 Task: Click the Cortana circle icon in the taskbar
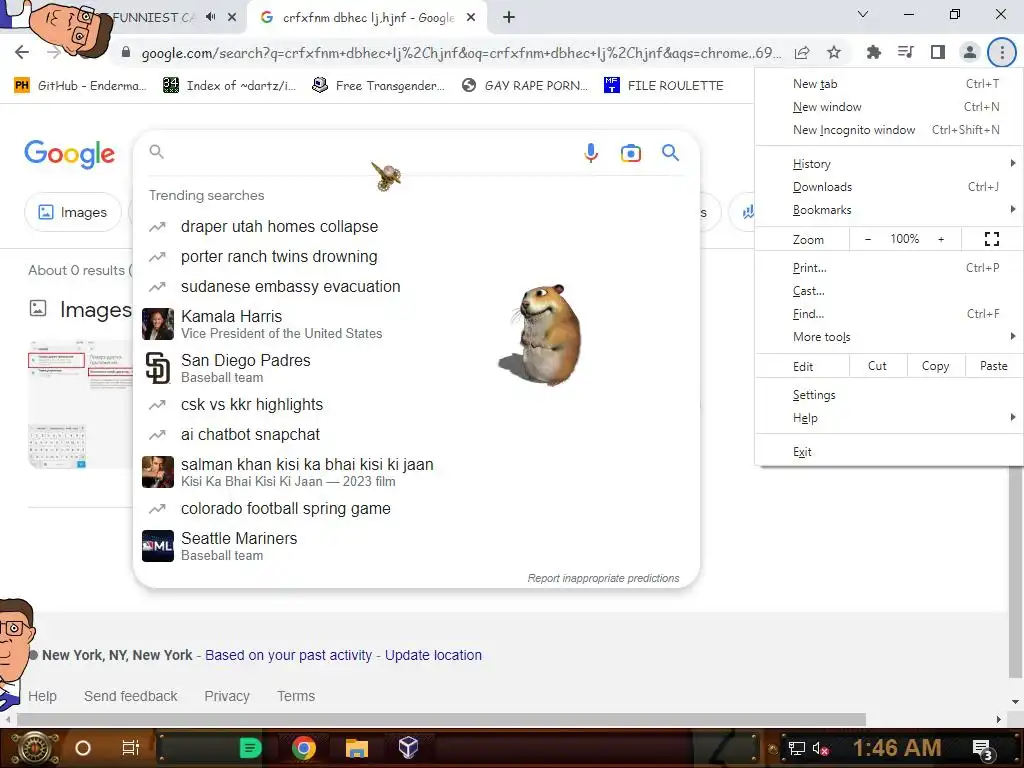coord(82,748)
